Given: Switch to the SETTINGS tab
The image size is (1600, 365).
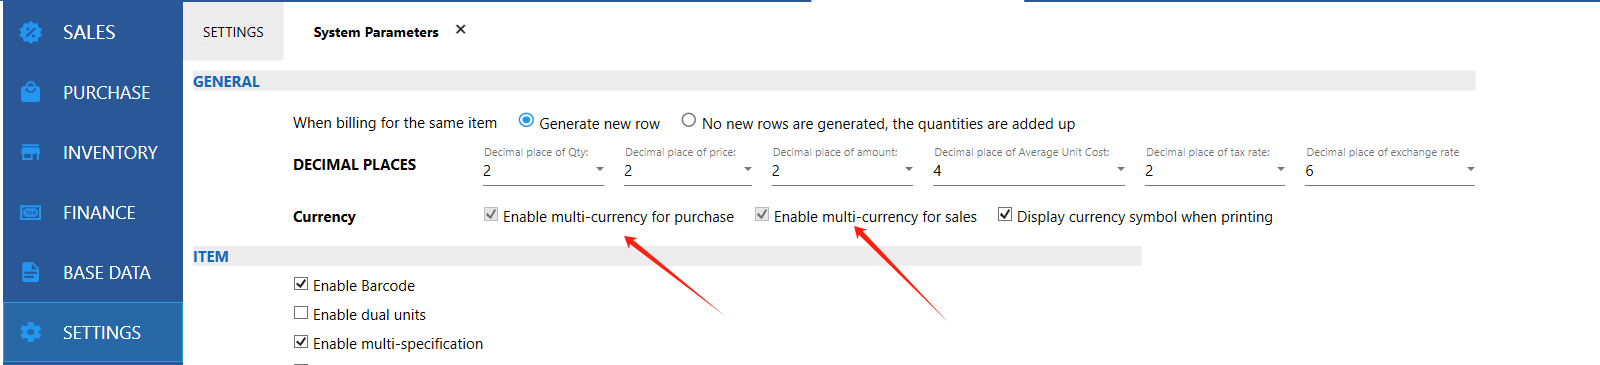Looking at the screenshot, I should 233,32.
